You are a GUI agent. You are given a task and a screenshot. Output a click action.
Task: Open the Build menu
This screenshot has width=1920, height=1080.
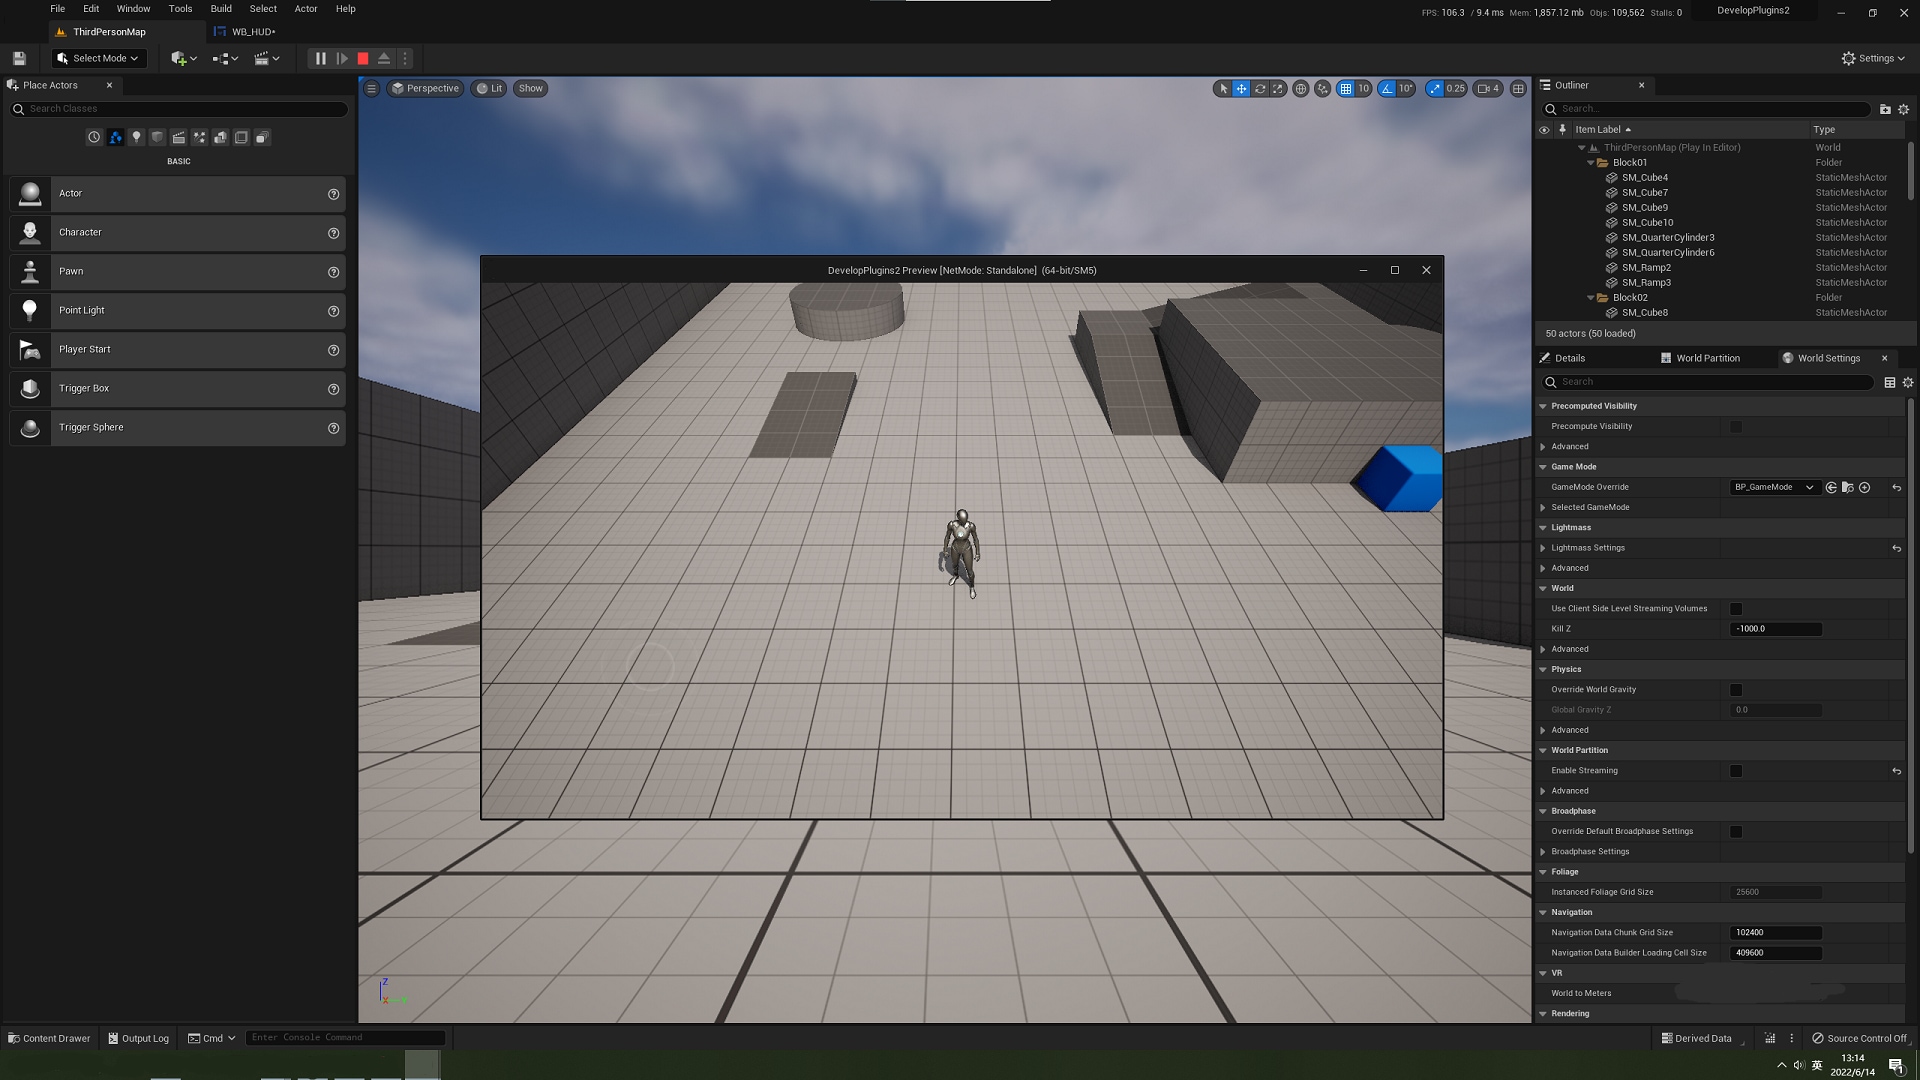coord(221,9)
